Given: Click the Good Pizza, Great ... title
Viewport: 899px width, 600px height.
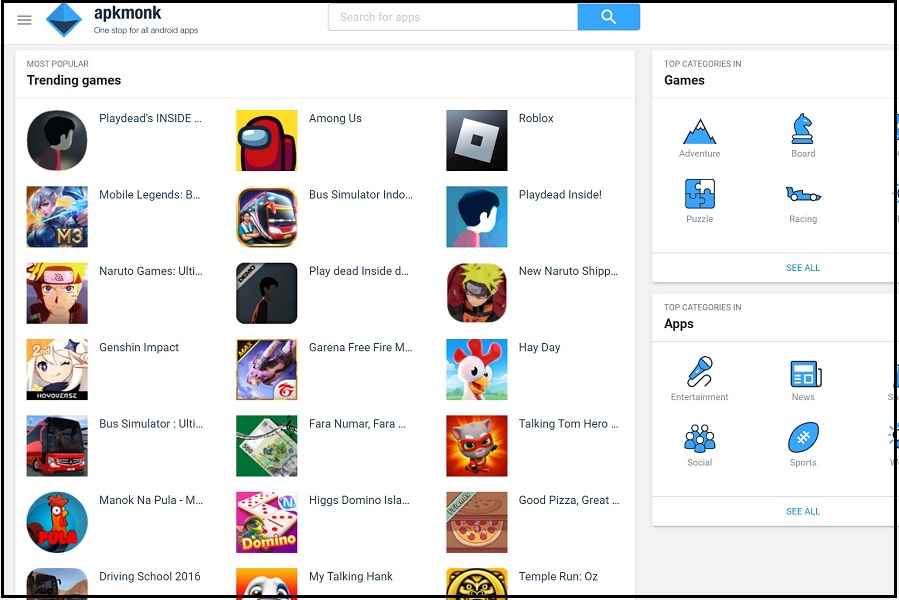Looking at the screenshot, I should tap(569, 500).
